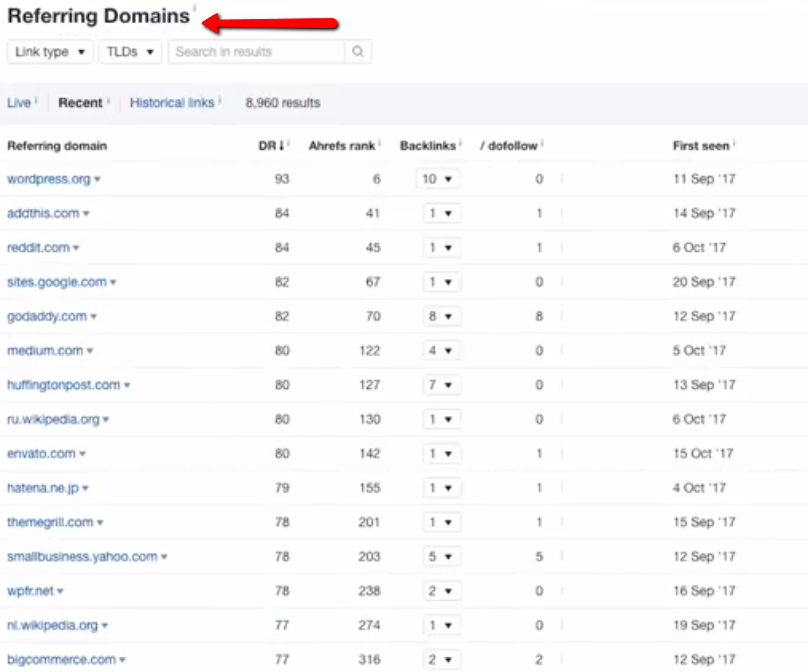Open wordpress.org domain link

coord(48,179)
